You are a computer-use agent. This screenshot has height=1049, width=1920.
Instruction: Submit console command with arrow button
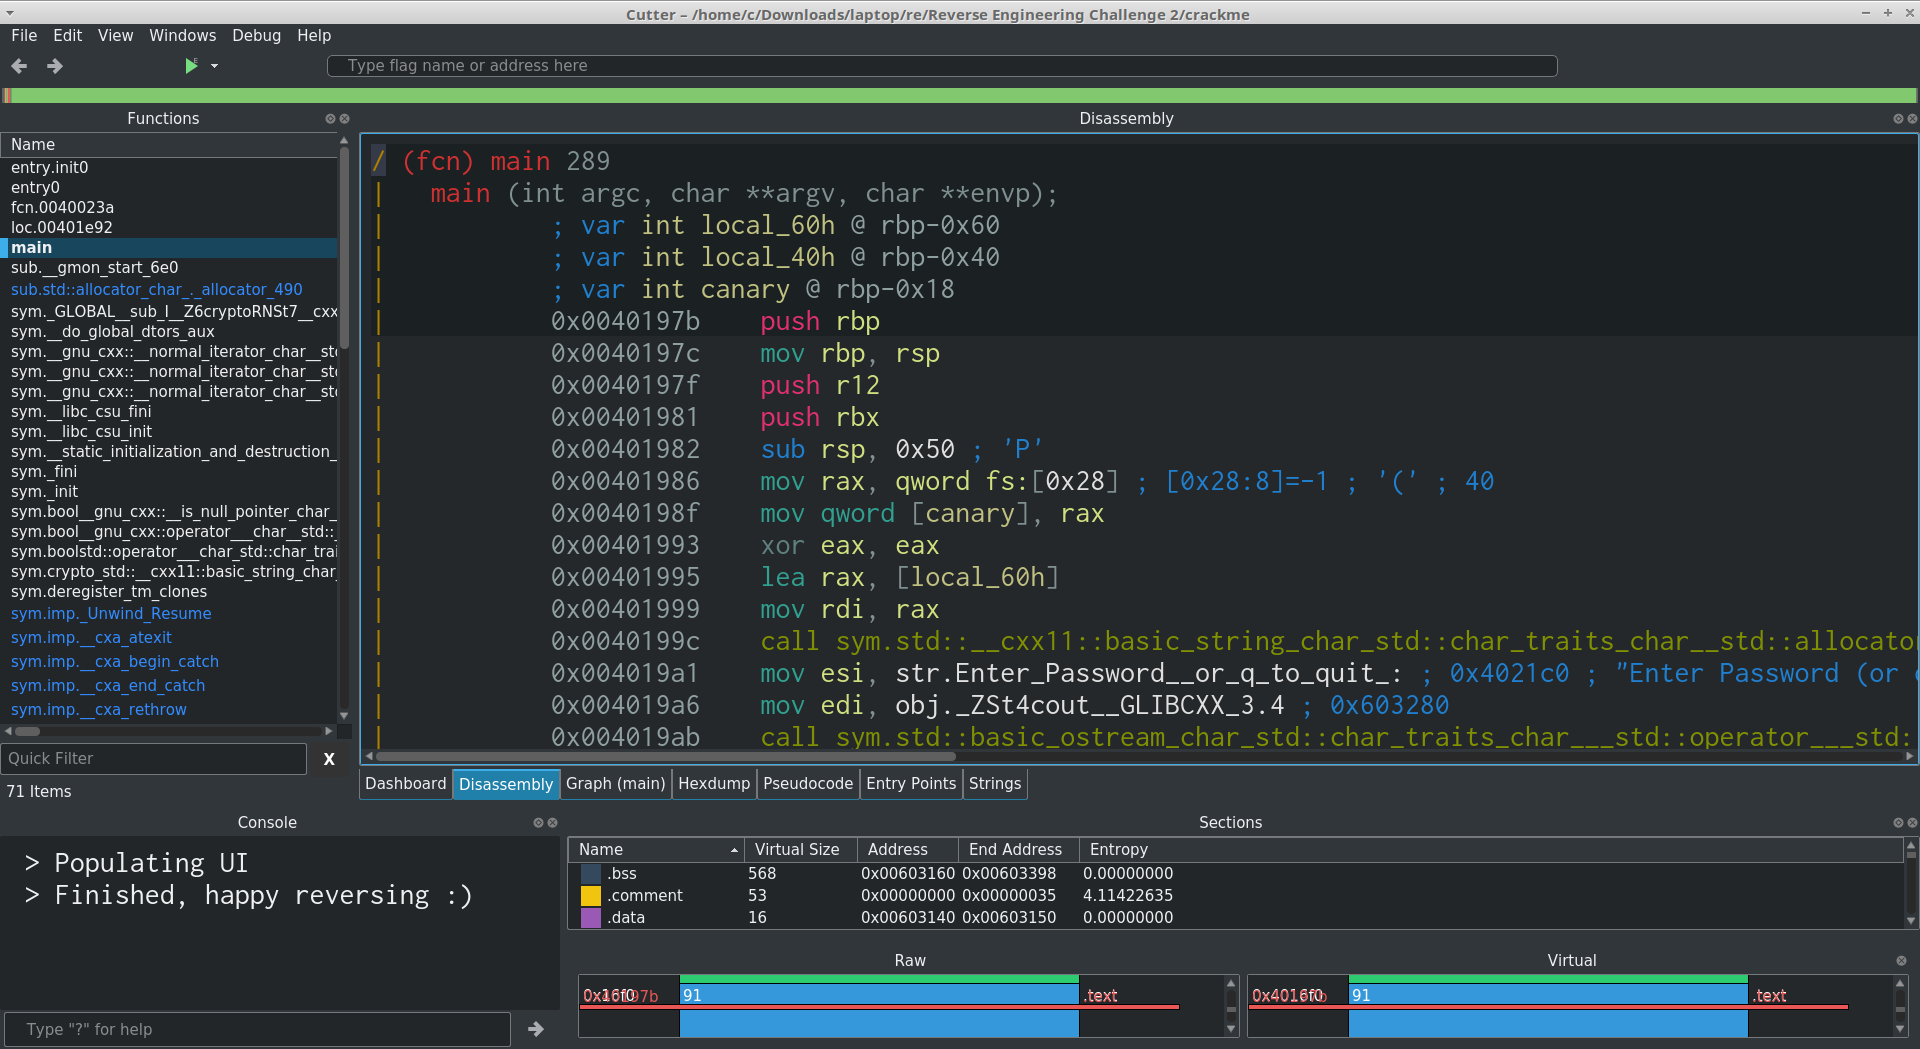point(536,1029)
